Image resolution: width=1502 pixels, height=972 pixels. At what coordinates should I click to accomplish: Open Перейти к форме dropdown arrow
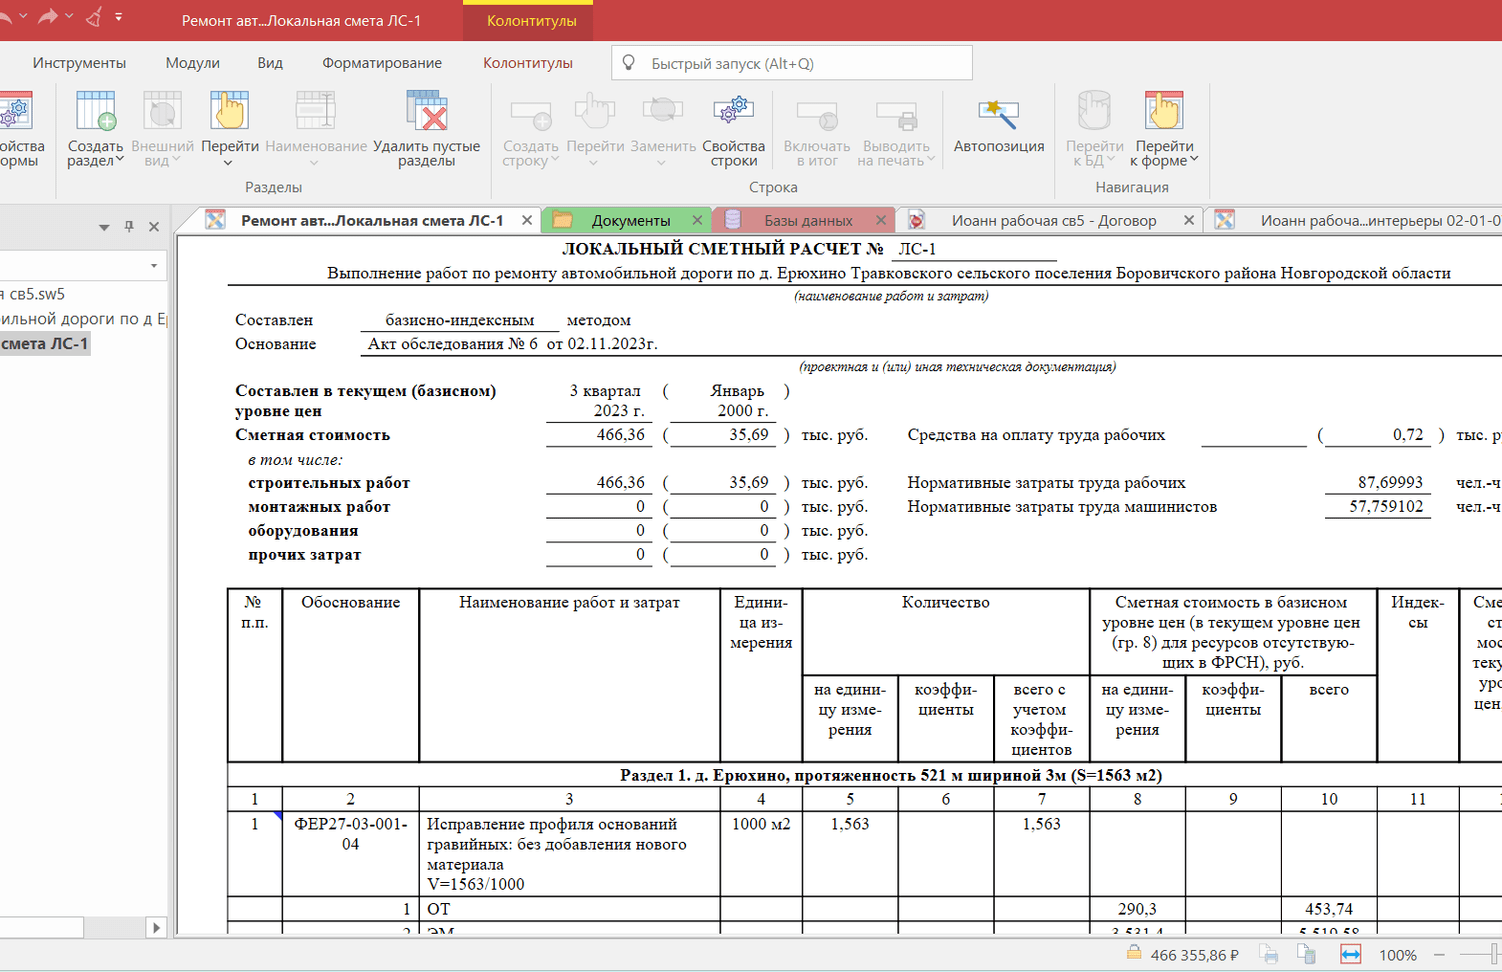pyautogui.click(x=1194, y=160)
